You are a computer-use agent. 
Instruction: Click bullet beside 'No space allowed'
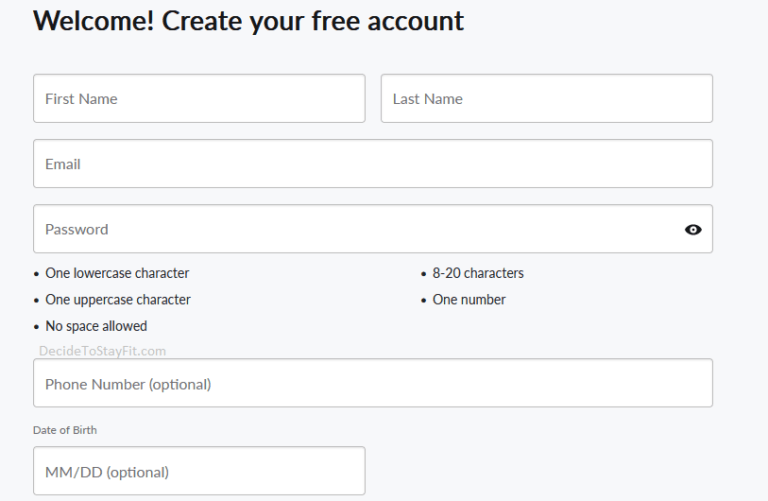(x=37, y=327)
